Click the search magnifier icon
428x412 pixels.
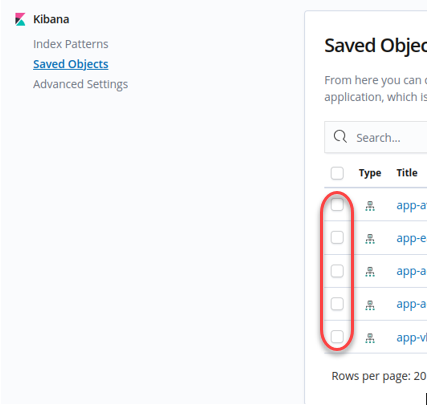pyautogui.click(x=340, y=137)
